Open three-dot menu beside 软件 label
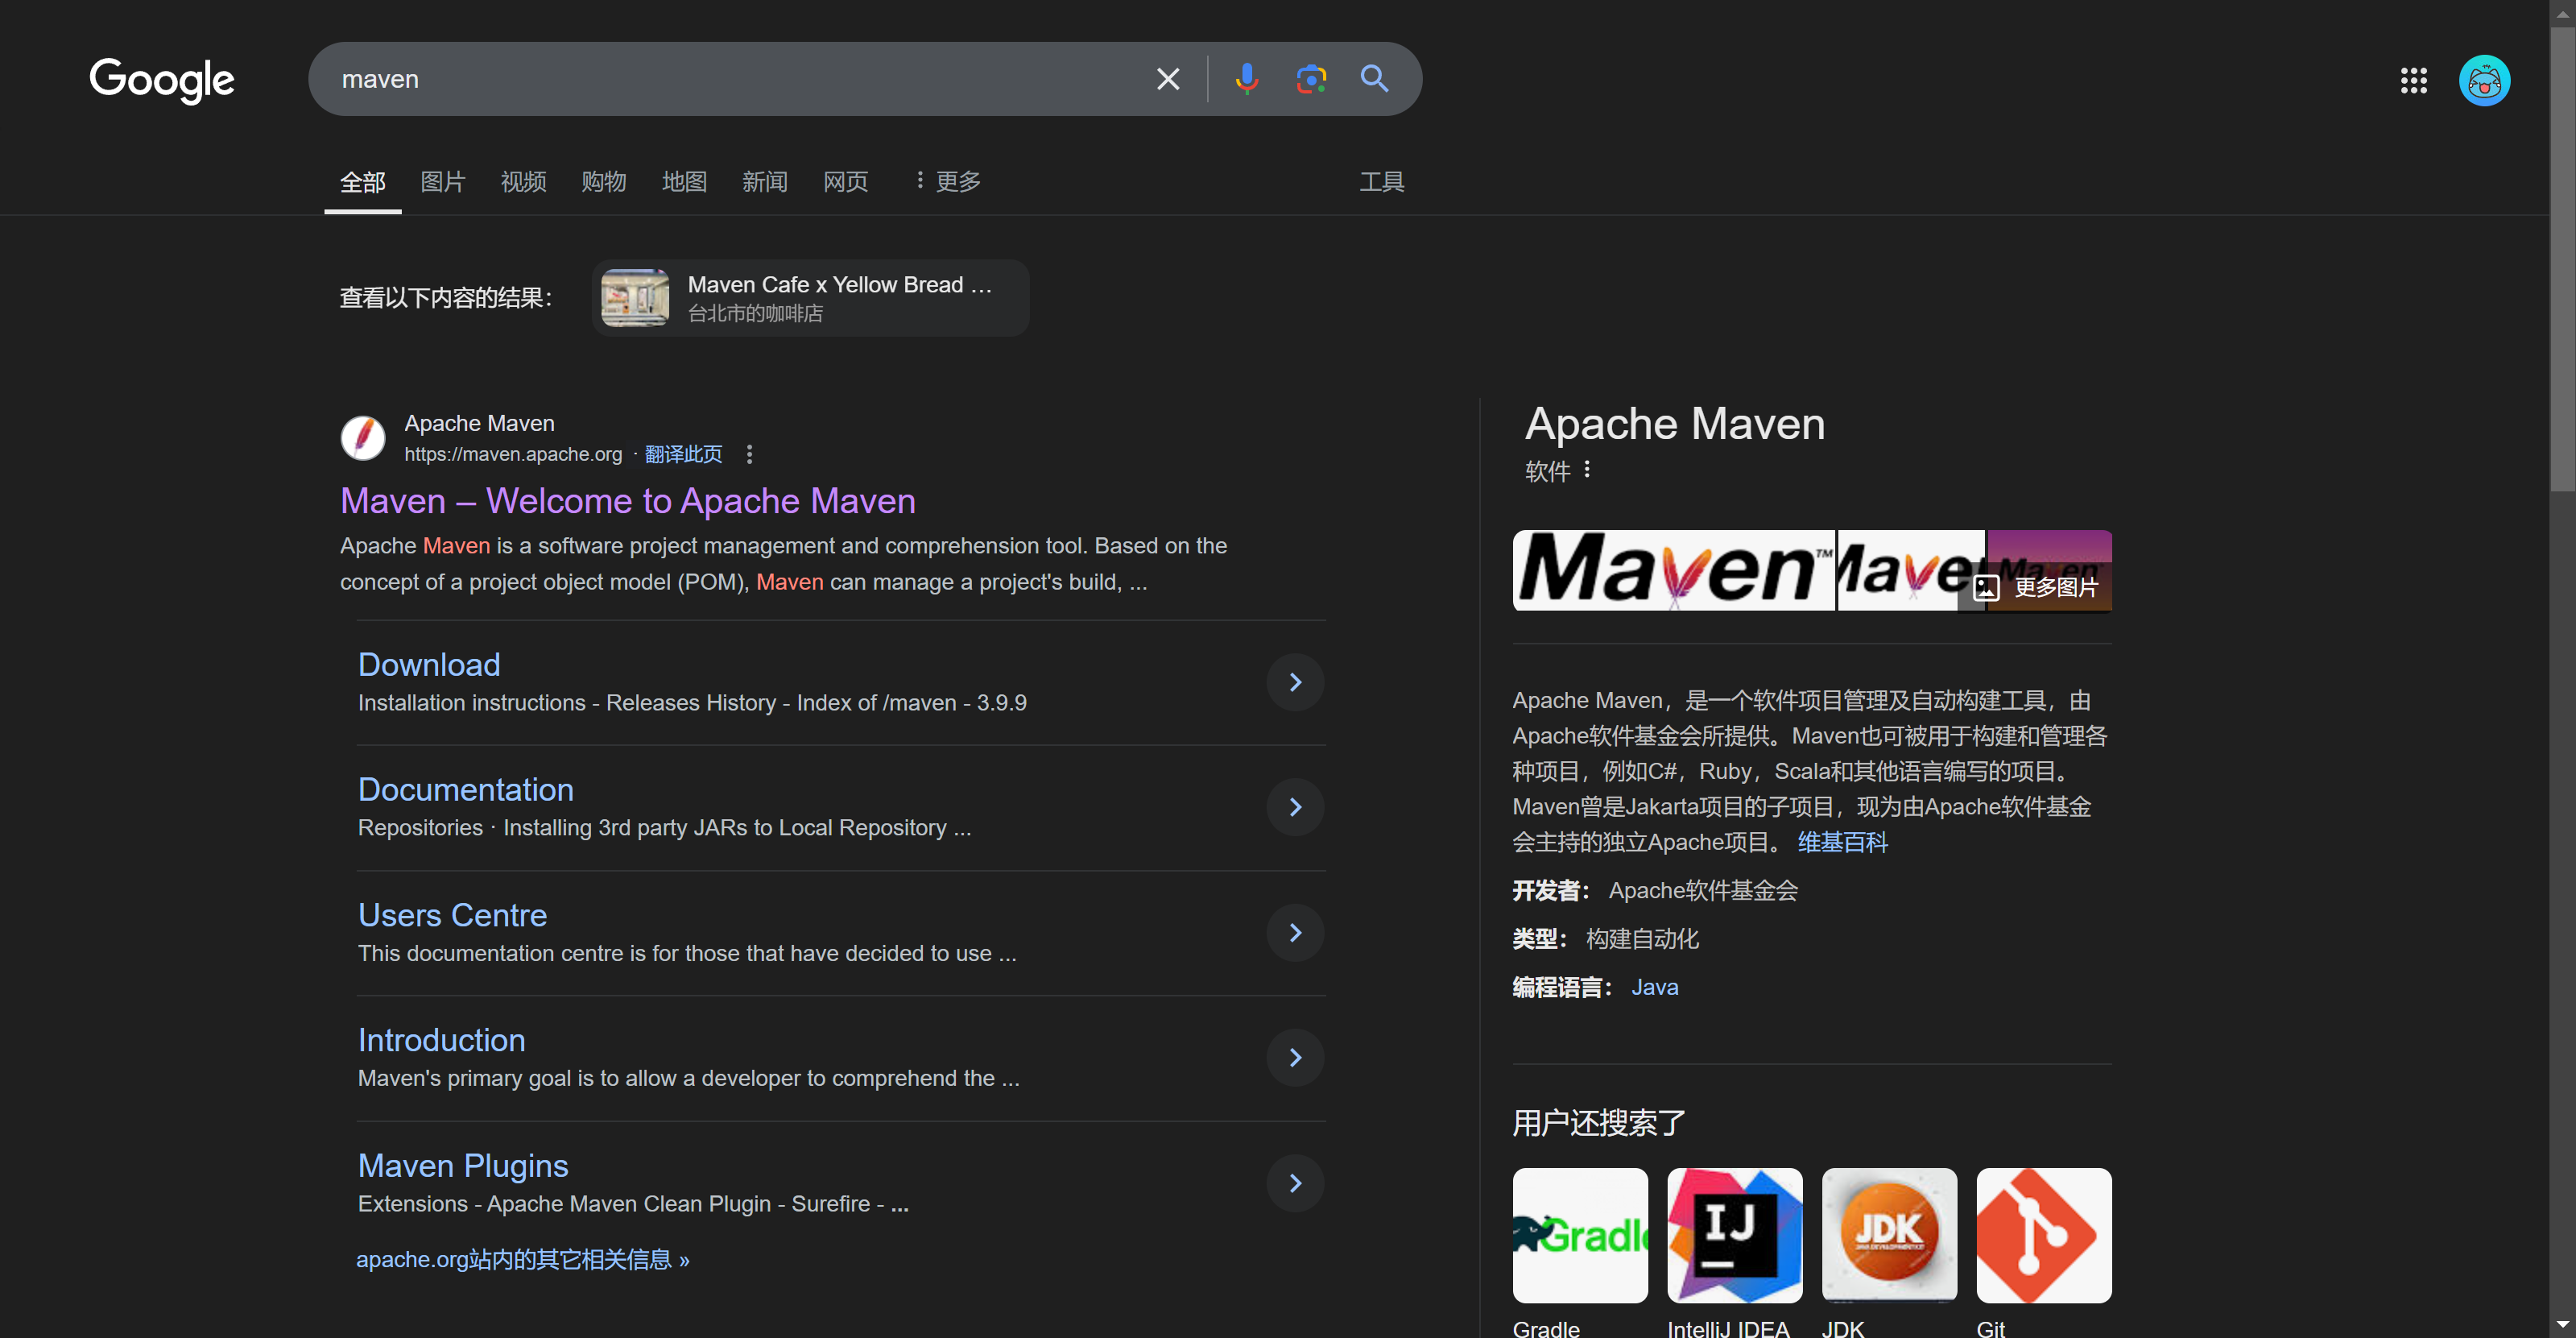Viewport: 2576px width, 1338px height. click(x=1587, y=470)
